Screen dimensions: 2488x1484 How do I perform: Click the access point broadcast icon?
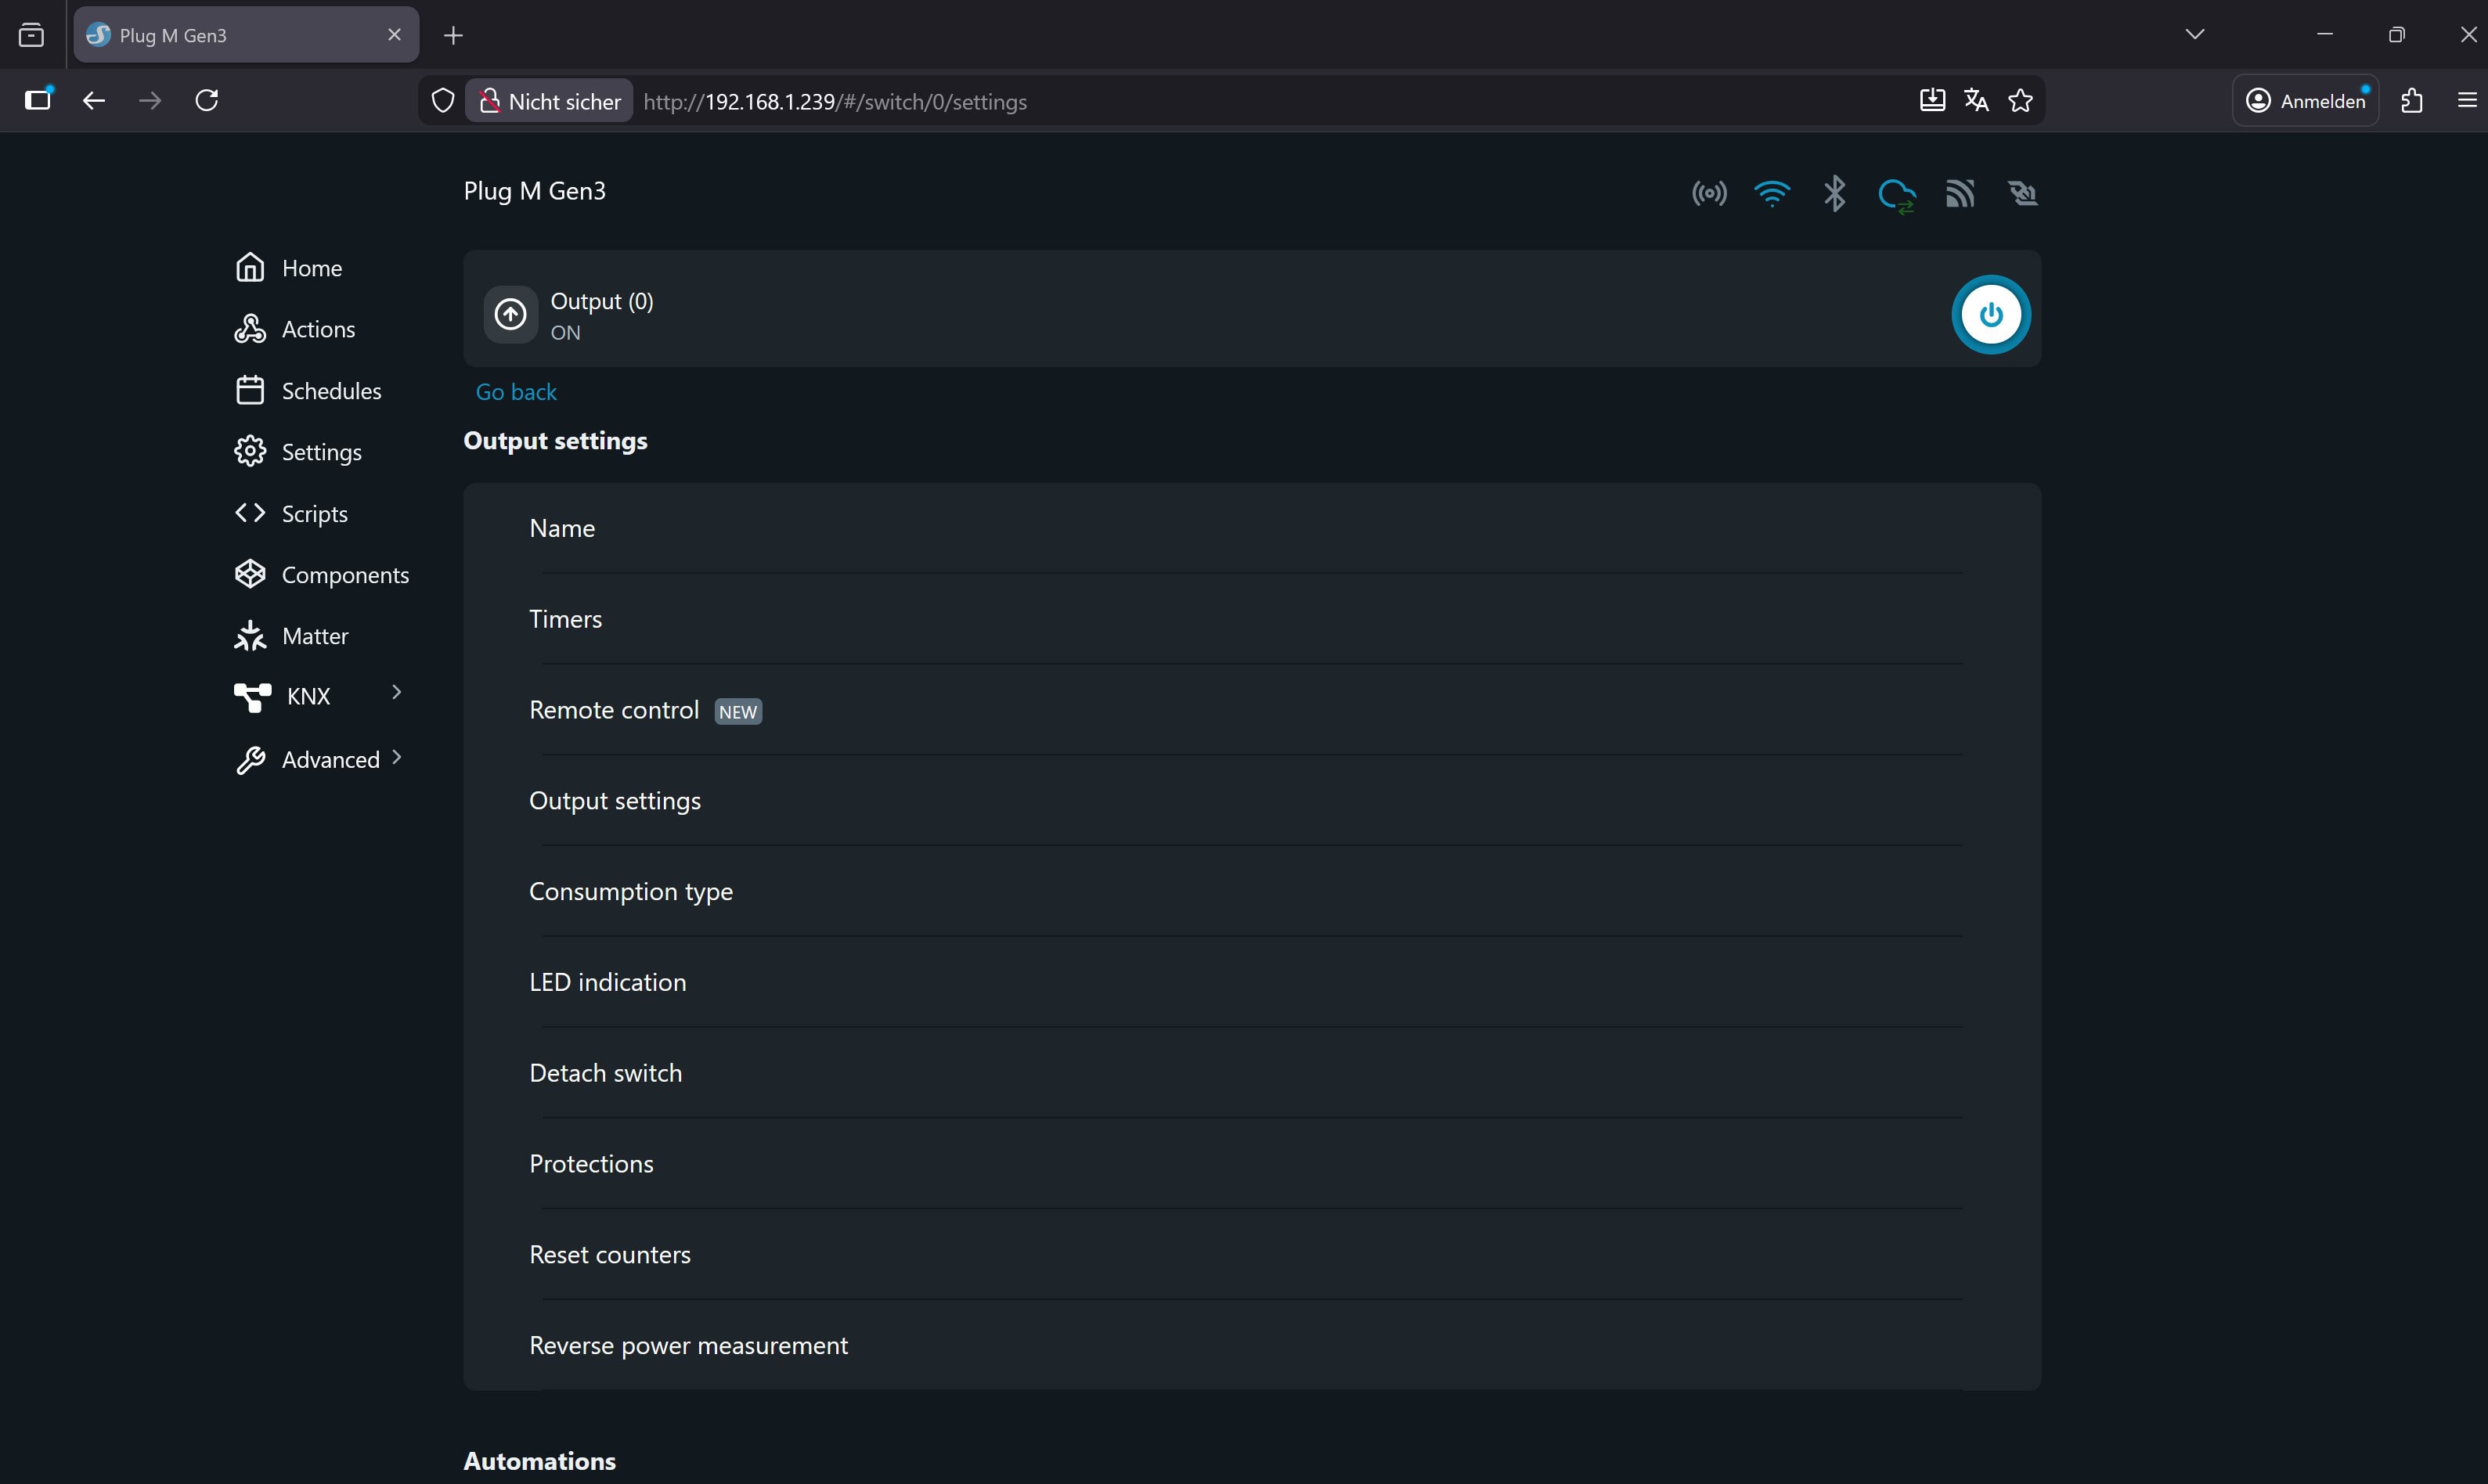coord(1709,193)
